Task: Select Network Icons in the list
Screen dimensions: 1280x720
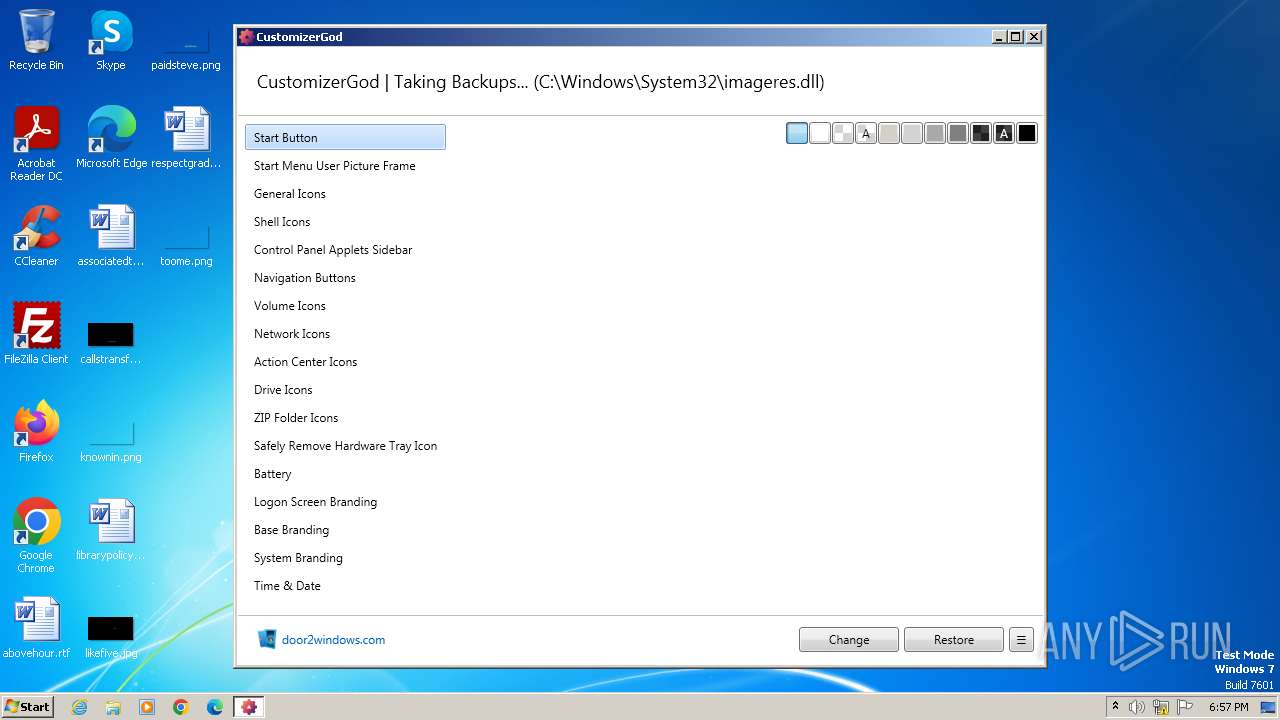Action: (345, 334)
